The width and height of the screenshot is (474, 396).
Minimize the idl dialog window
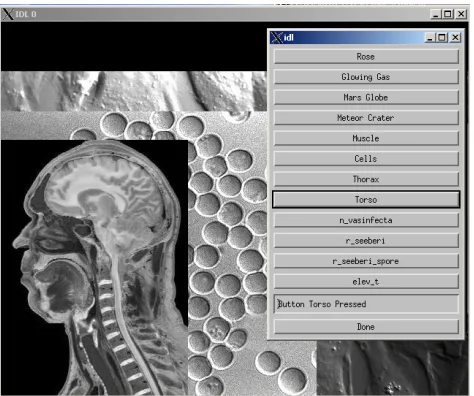pos(430,38)
